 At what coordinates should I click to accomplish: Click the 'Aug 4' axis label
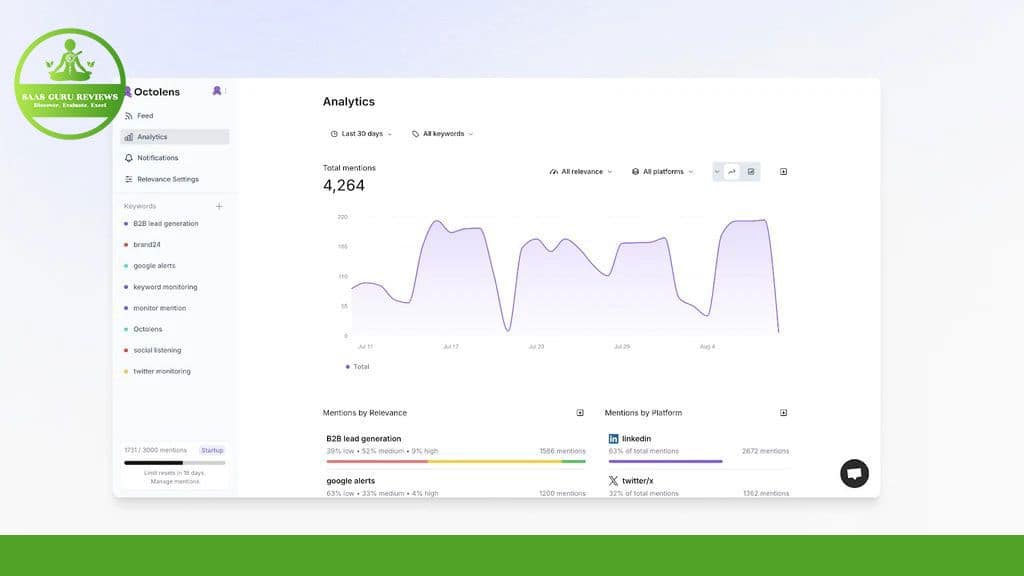707,347
